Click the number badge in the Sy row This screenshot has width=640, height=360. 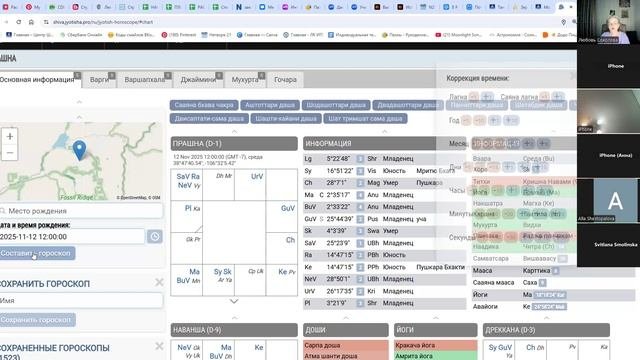[360, 171]
